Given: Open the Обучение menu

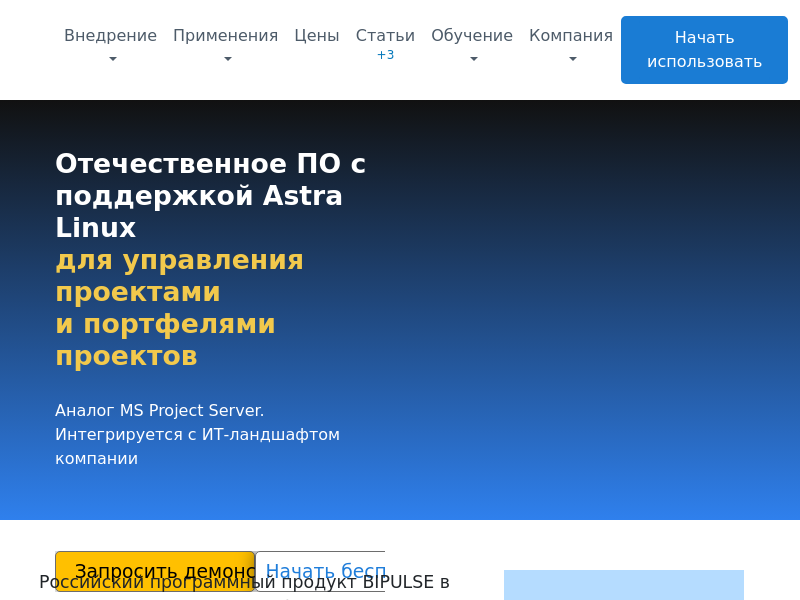Looking at the screenshot, I should pos(471,36).
